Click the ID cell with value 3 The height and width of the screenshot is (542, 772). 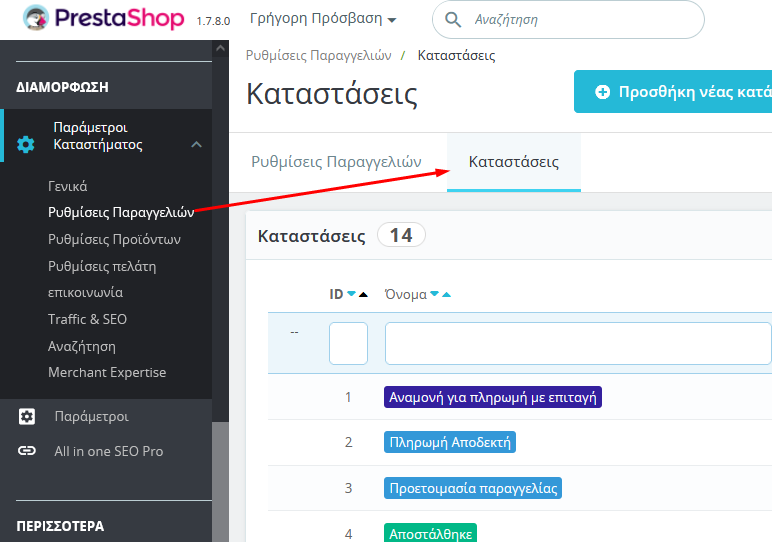(348, 488)
